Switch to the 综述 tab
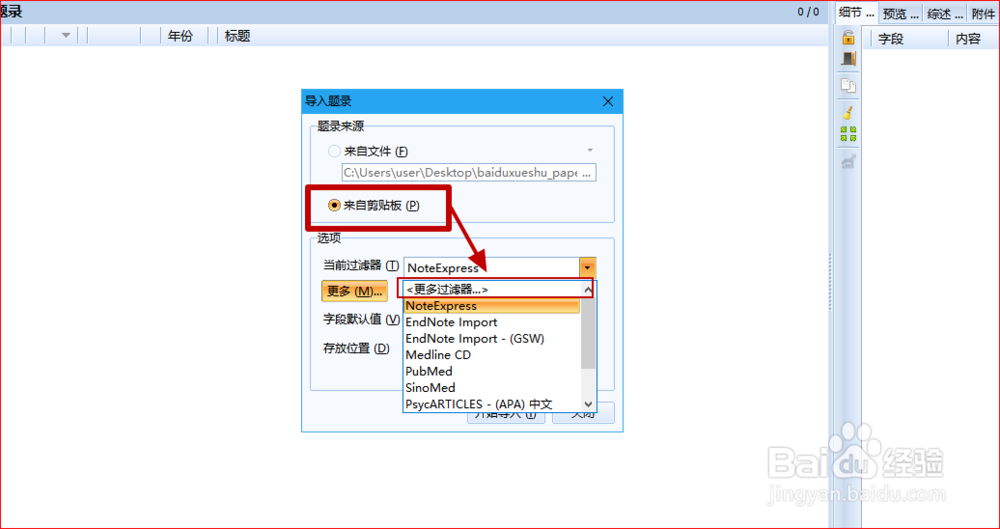 point(945,13)
